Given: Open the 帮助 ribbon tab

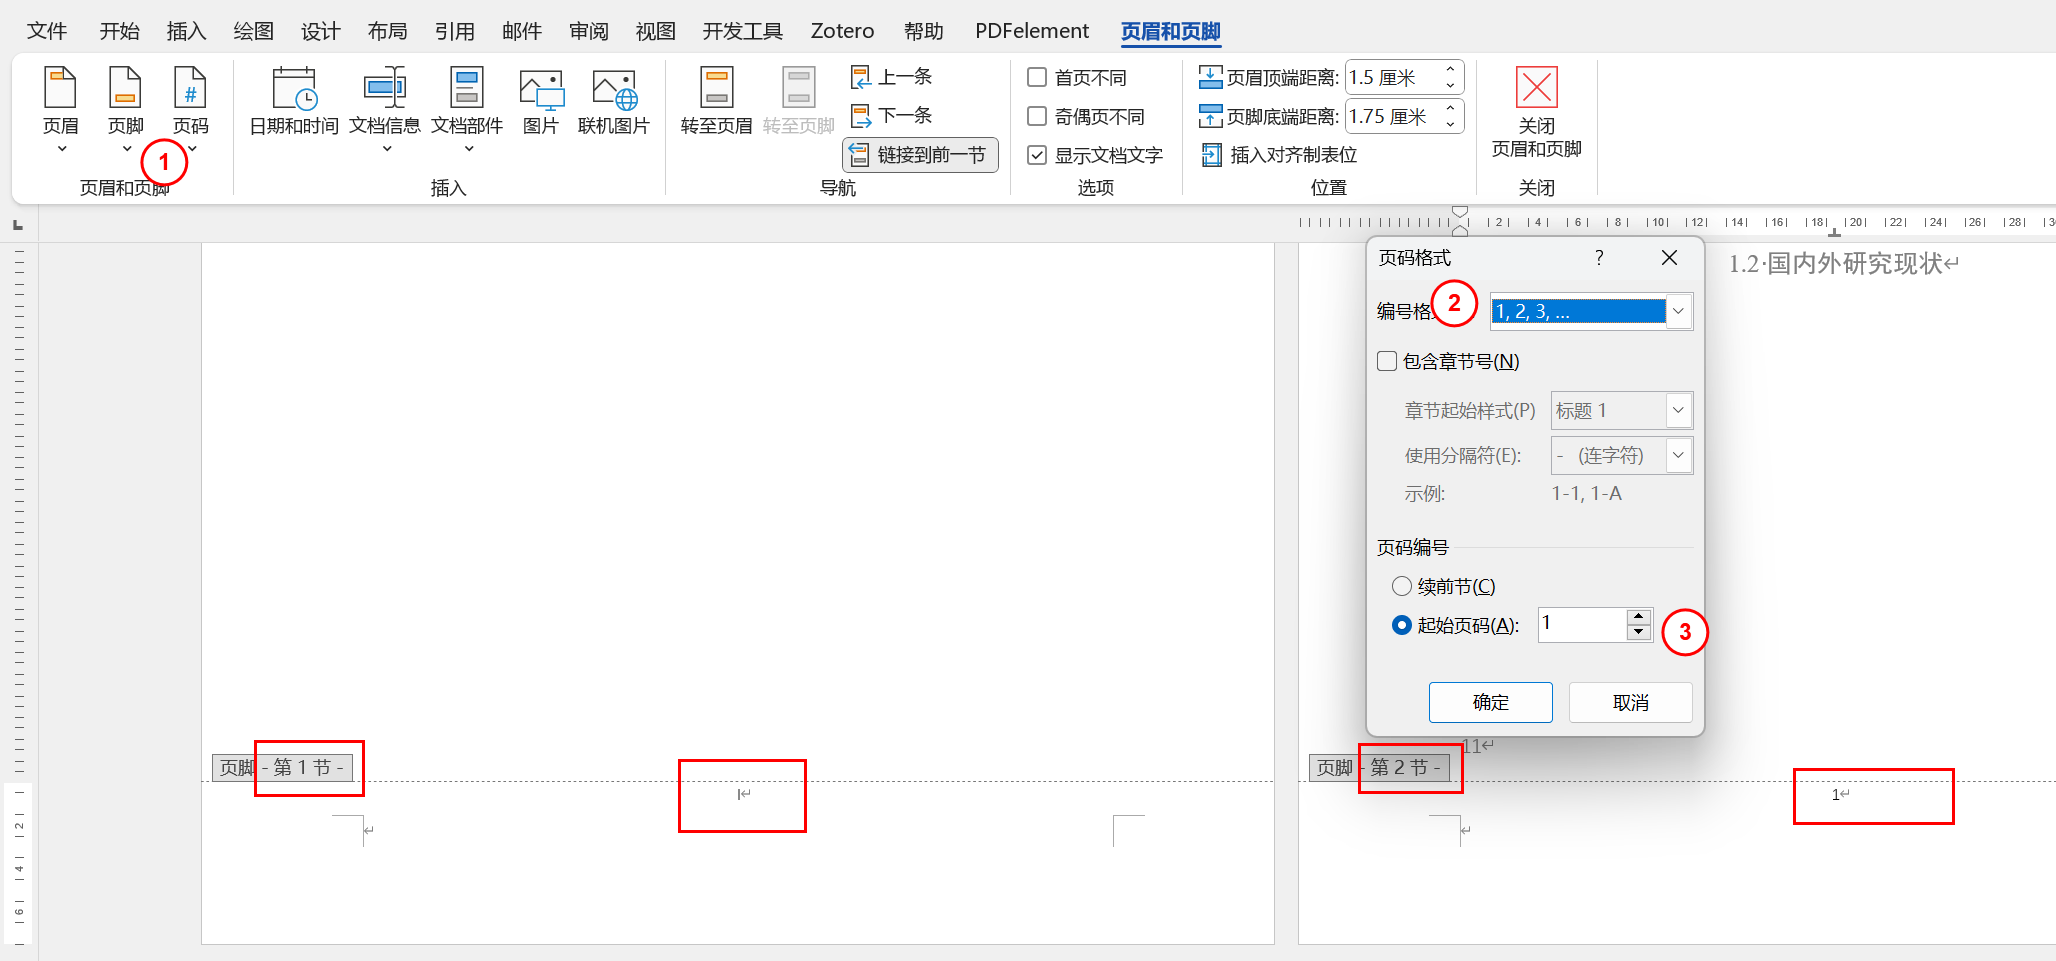Looking at the screenshot, I should [x=924, y=31].
